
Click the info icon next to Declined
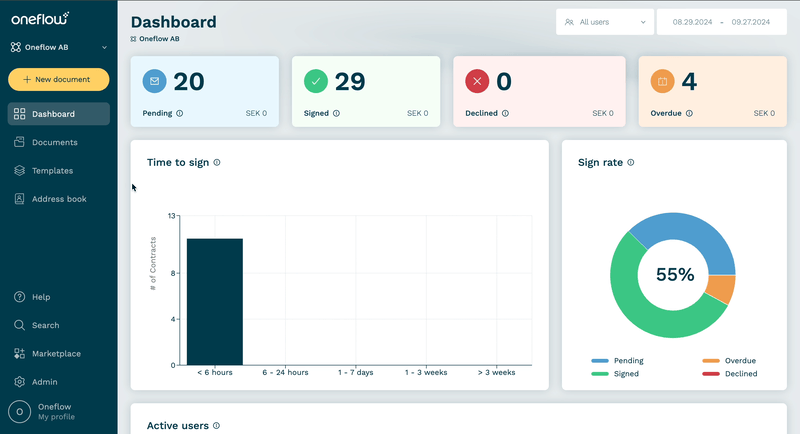coord(505,113)
